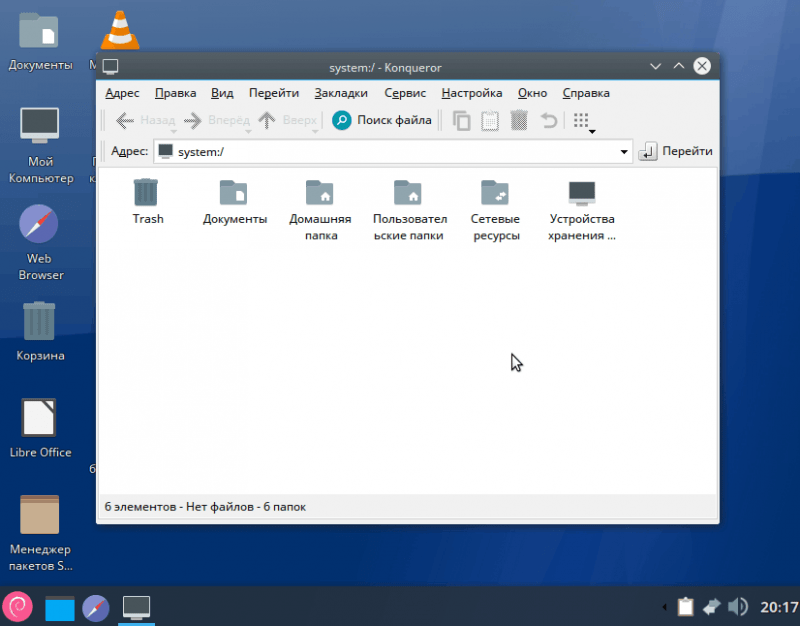Open the Документы folder in Konqueror
Image resolution: width=800 pixels, height=626 pixels.
[x=234, y=201]
